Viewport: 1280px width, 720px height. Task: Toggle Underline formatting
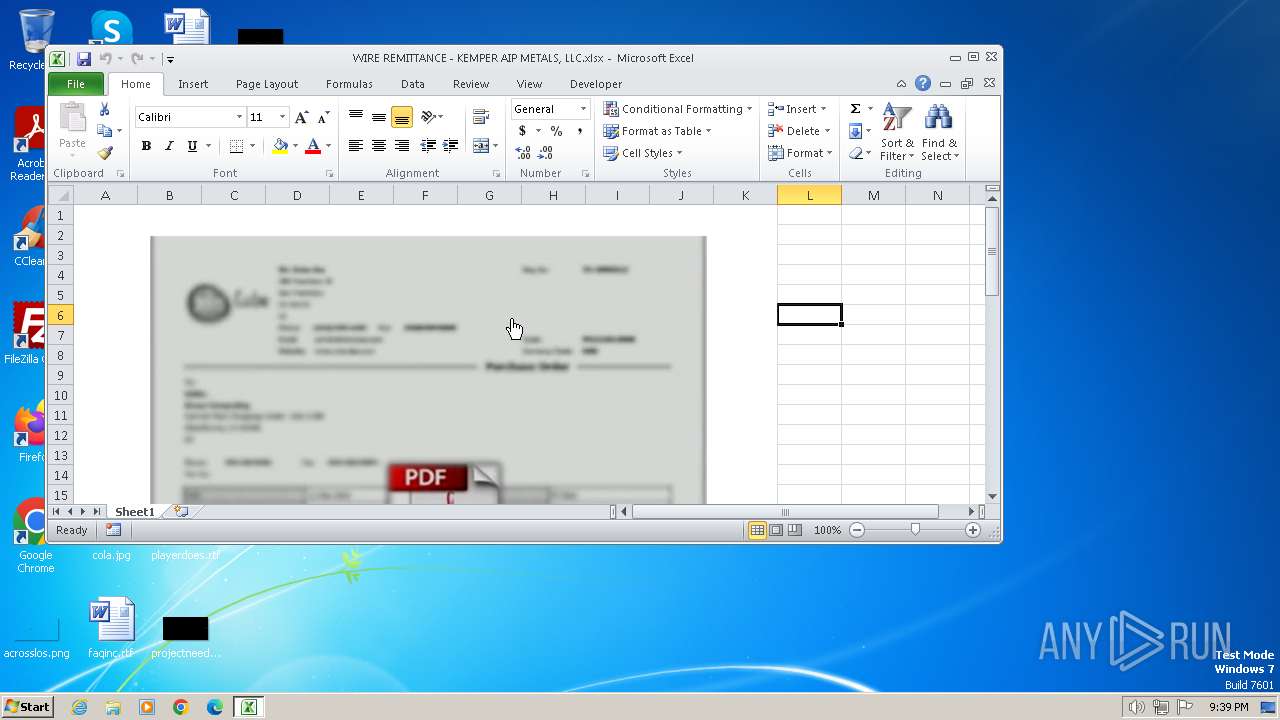coord(192,146)
